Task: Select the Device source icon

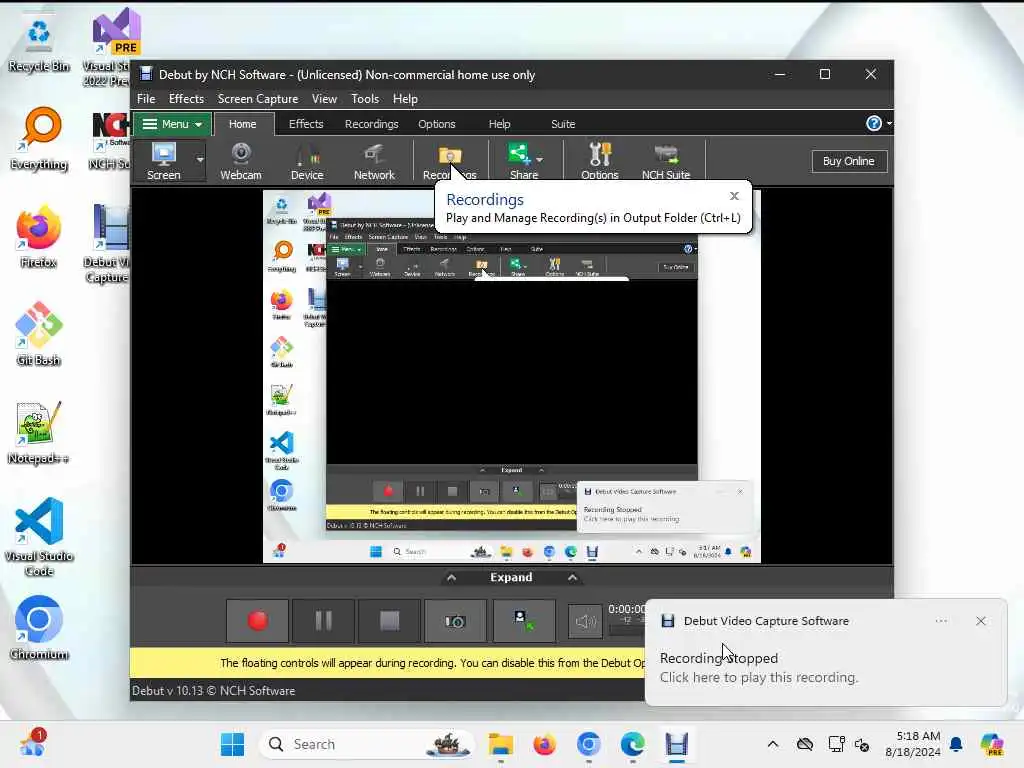Action: [307, 161]
